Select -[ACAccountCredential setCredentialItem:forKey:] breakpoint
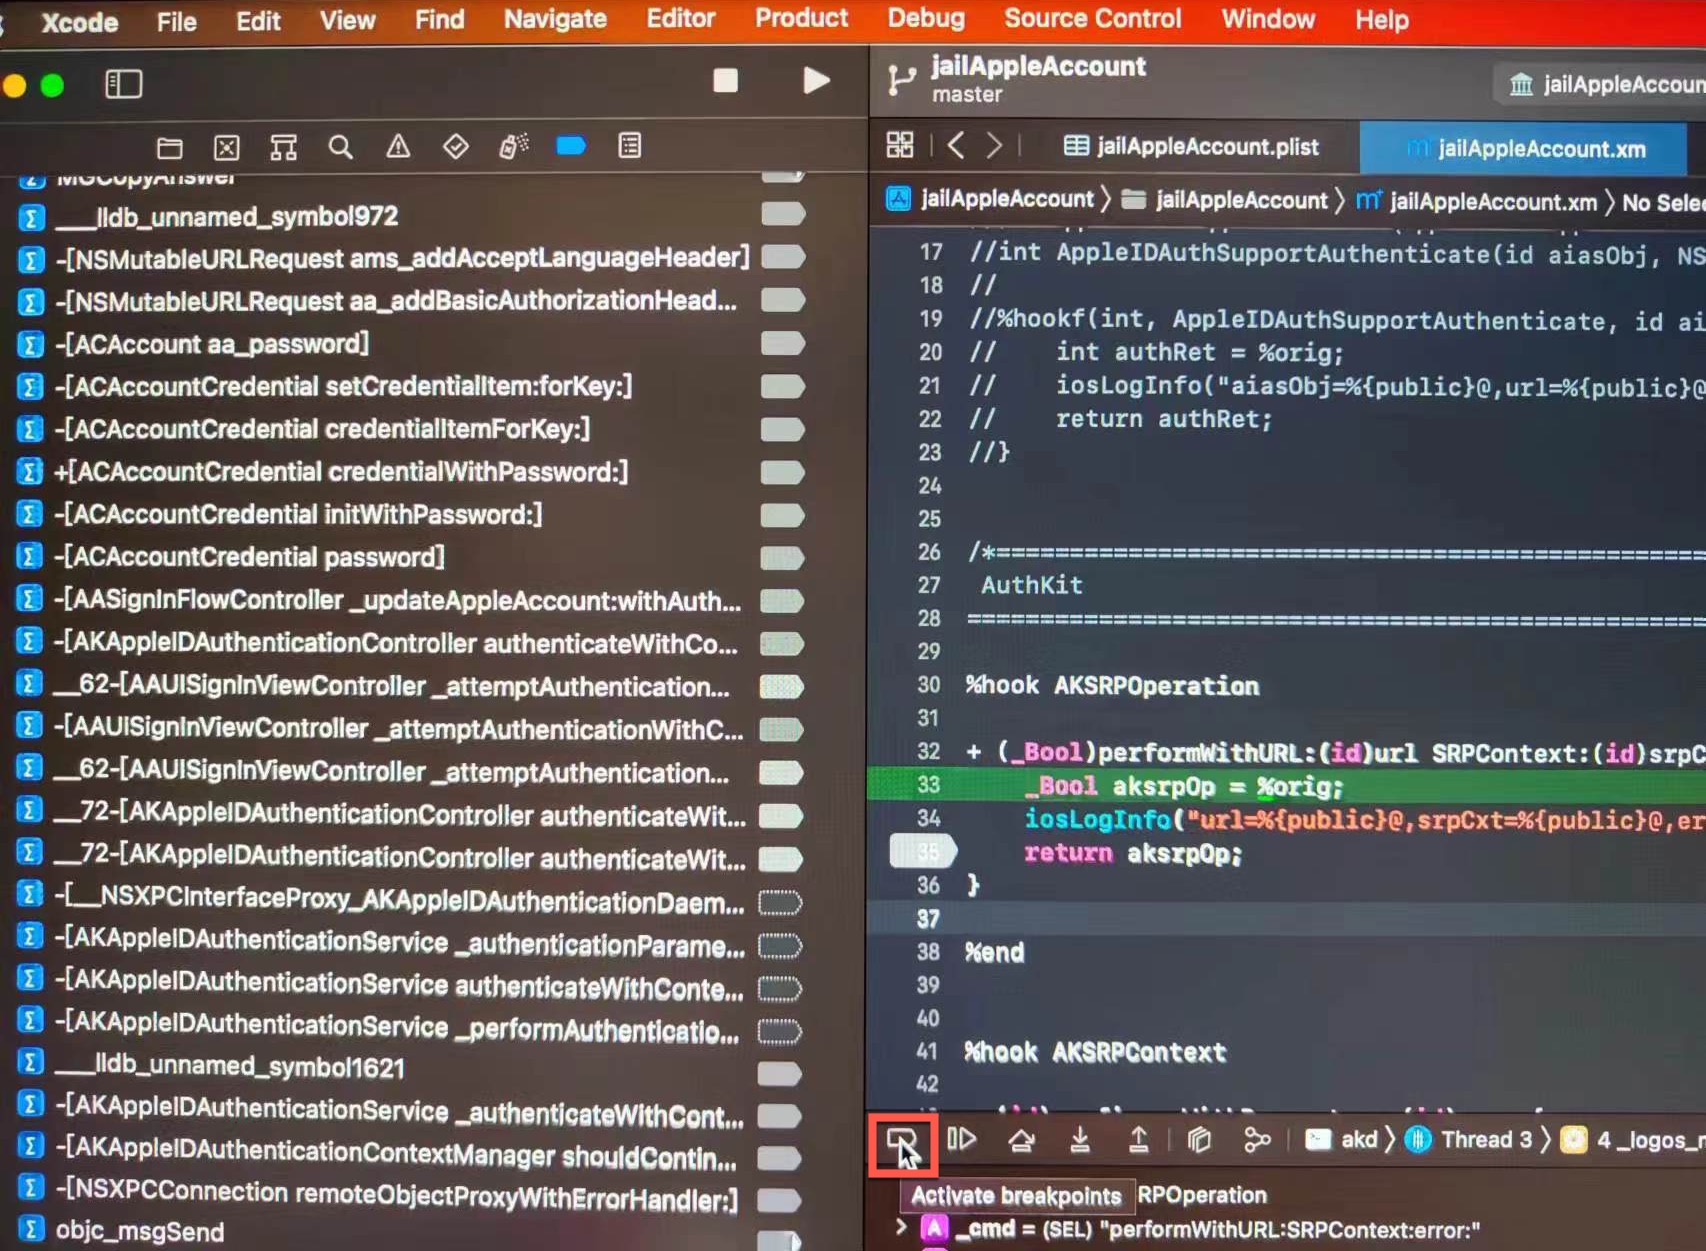The image size is (1706, 1251). 344,386
